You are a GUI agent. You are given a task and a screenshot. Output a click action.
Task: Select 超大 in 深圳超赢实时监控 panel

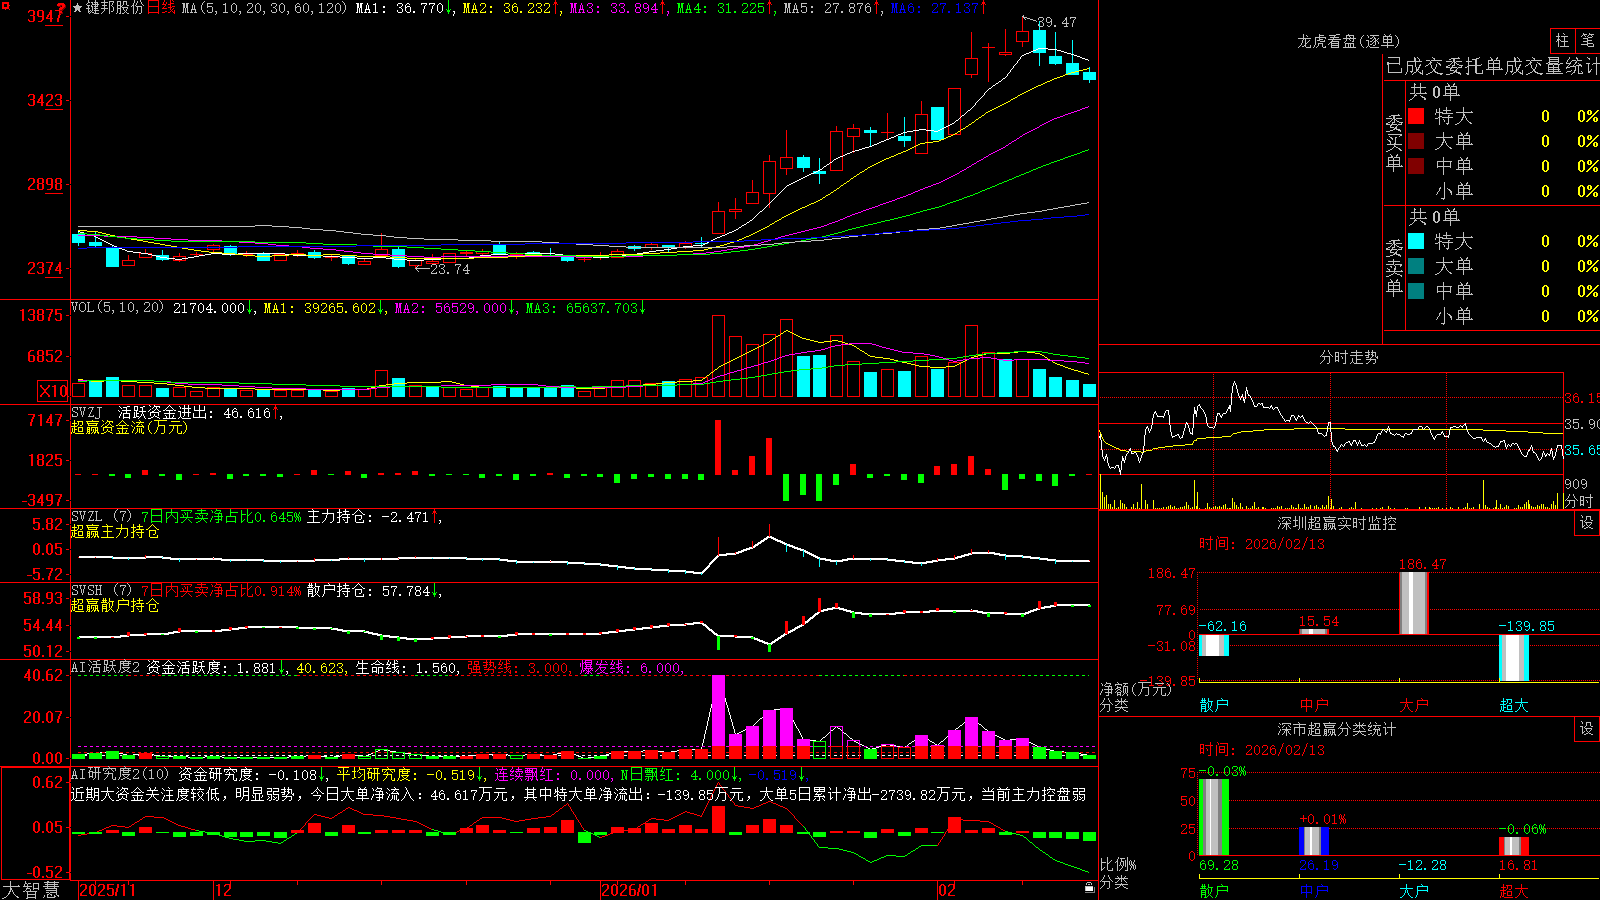[x=1514, y=705]
